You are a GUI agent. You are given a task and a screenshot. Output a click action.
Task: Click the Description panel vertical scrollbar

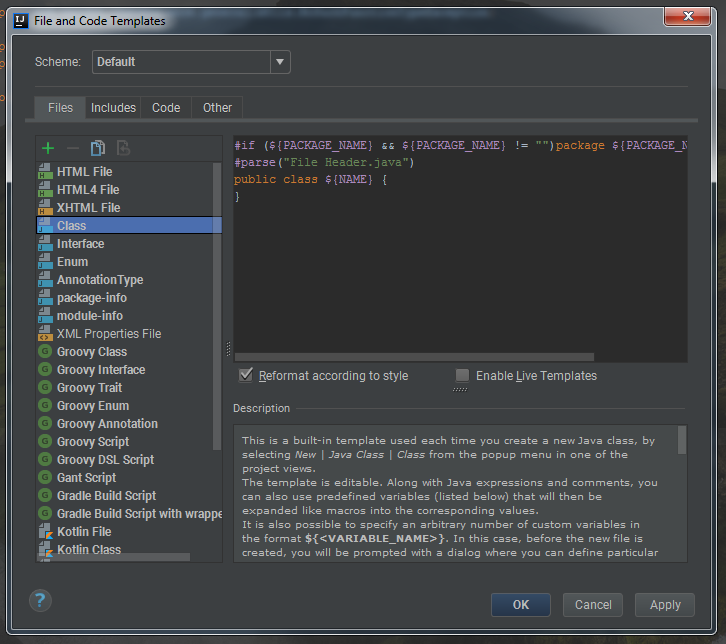(x=682, y=440)
